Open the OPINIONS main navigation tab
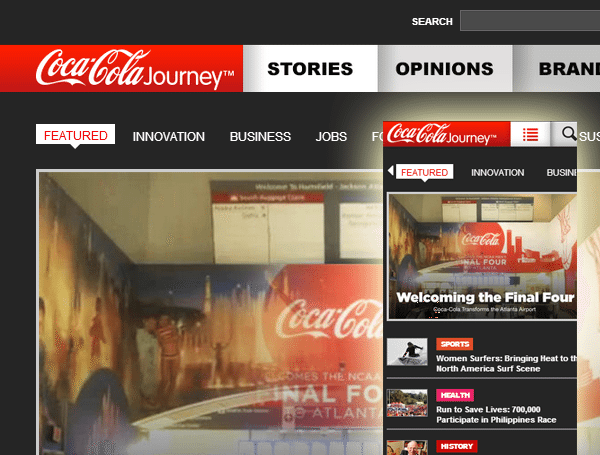 [445, 68]
